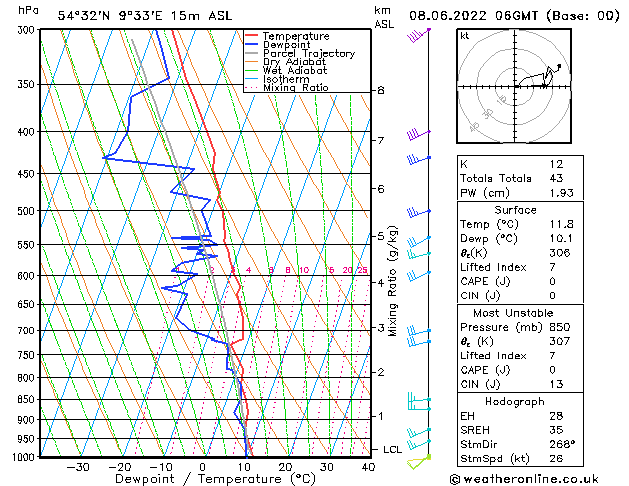Image resolution: width=629 pixels, height=486 pixels.
Task: Click the K index value '12'
Action: tap(556, 164)
